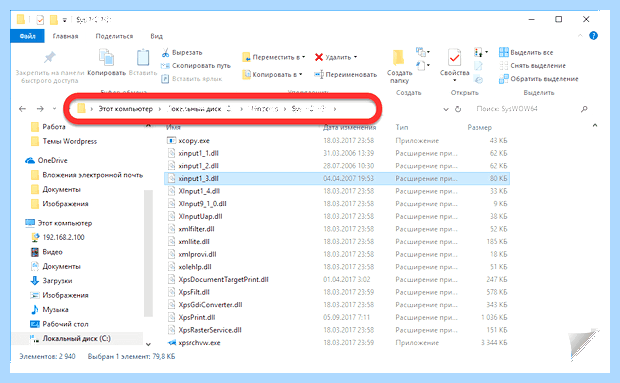
Task: Click Свойства icon with red checkmark
Action: click(x=454, y=58)
